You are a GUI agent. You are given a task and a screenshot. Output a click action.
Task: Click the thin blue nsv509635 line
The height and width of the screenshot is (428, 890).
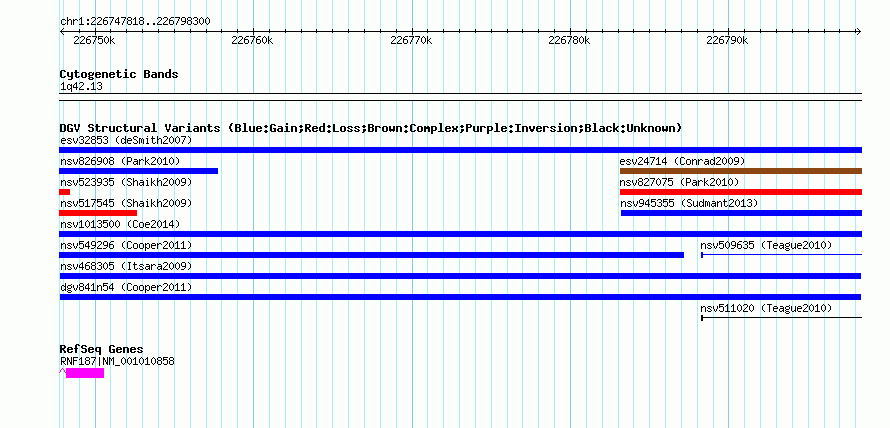(782, 255)
